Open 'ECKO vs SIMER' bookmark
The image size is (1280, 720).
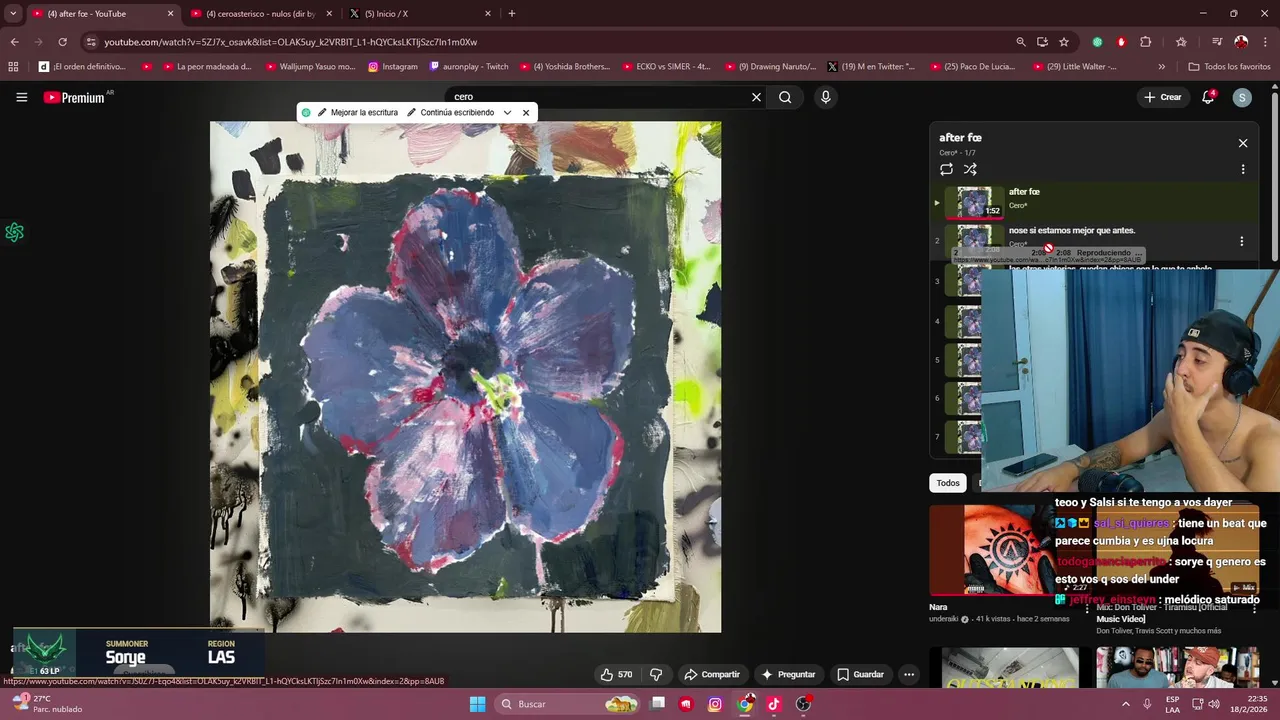pyautogui.click(x=666, y=67)
